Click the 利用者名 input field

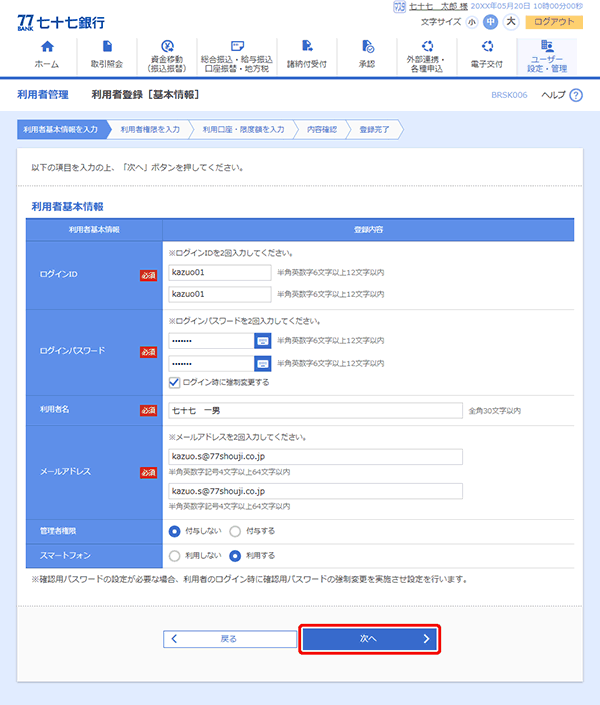(315, 411)
